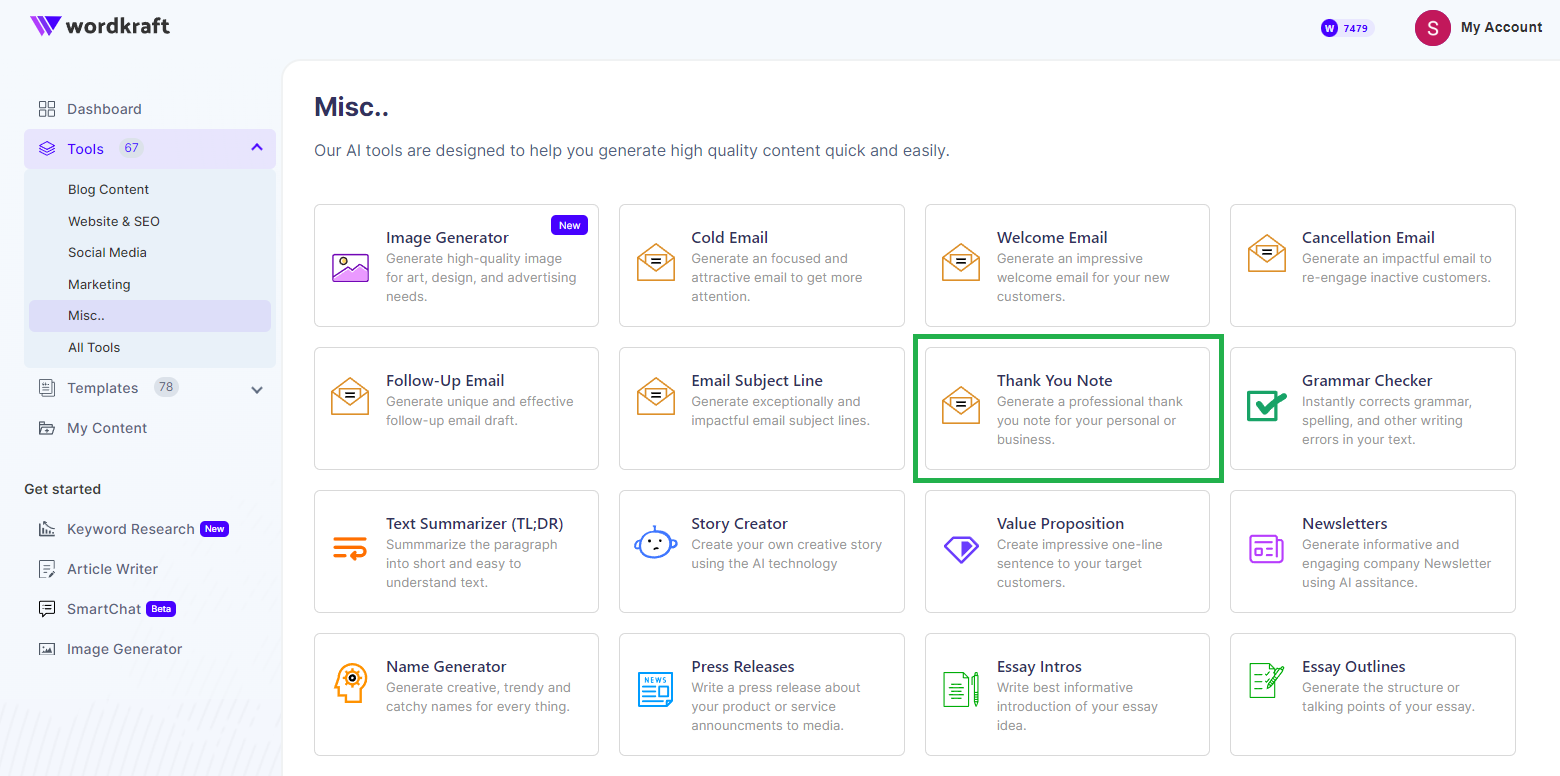Screen dimensions: 1560x776
Task: Click the Newsletters purple icon
Action: [x=1266, y=548]
